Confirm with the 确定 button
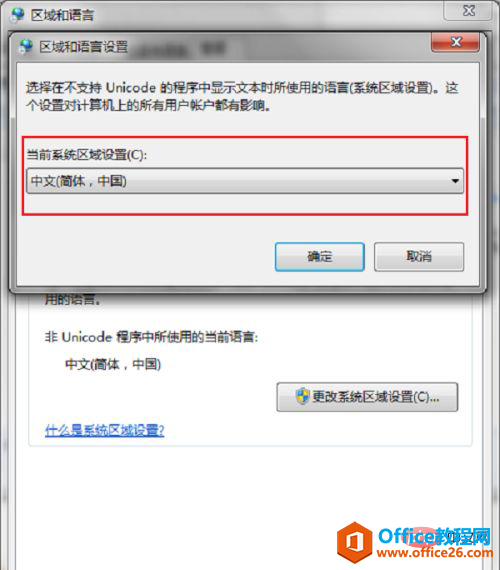 (x=320, y=257)
